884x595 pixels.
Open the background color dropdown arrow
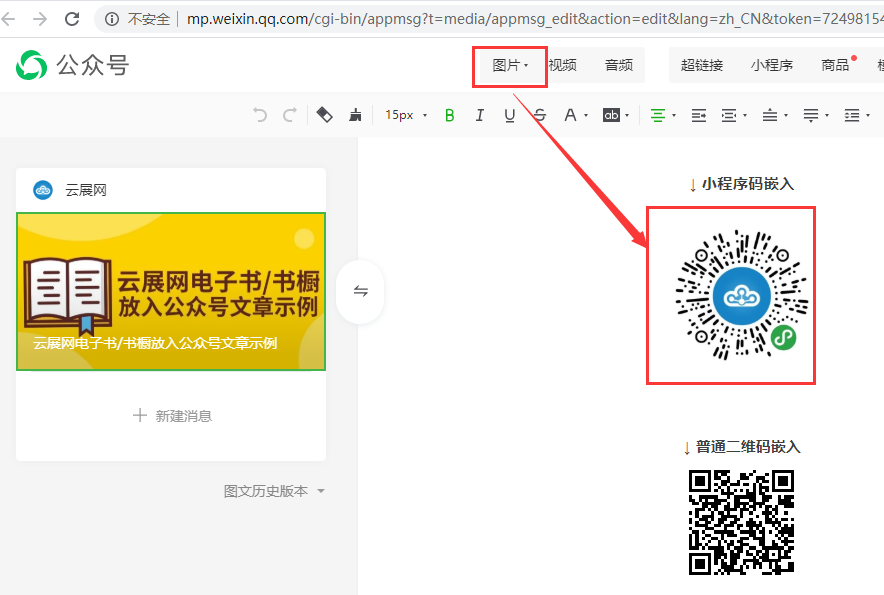pyautogui.click(x=627, y=116)
